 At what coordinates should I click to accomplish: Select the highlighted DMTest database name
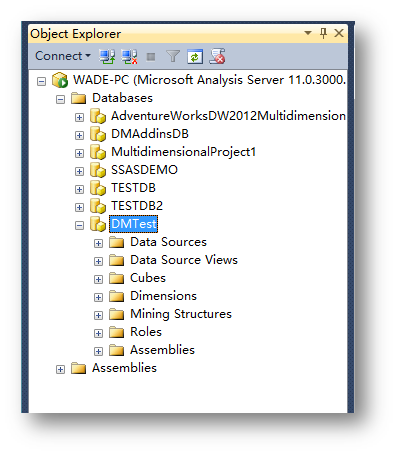click(134, 224)
